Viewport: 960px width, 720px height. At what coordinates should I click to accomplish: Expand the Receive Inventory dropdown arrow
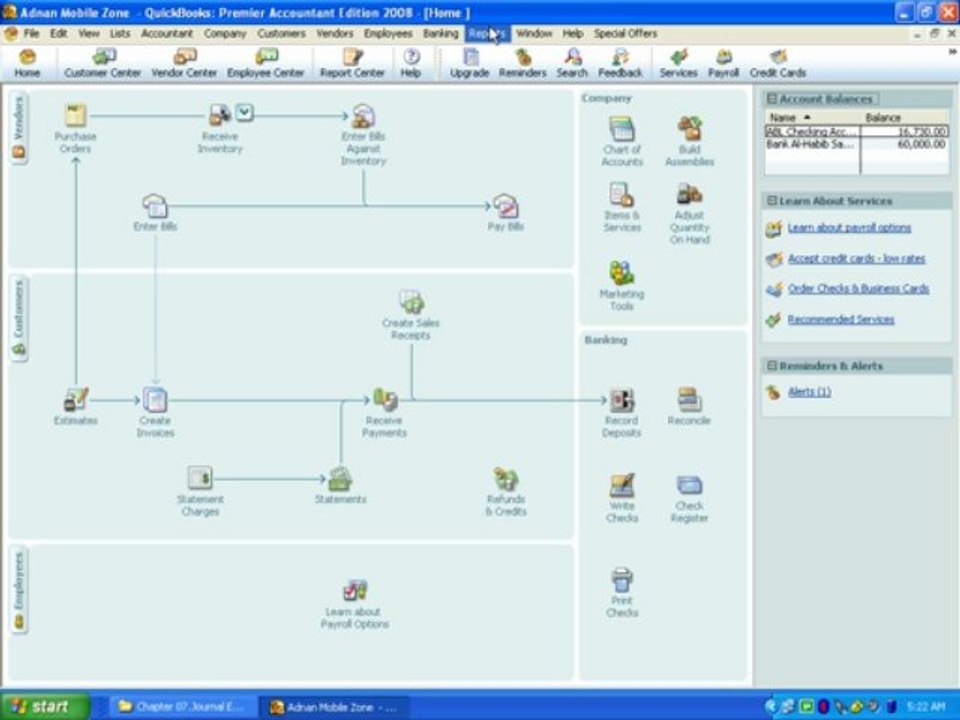pyautogui.click(x=244, y=112)
